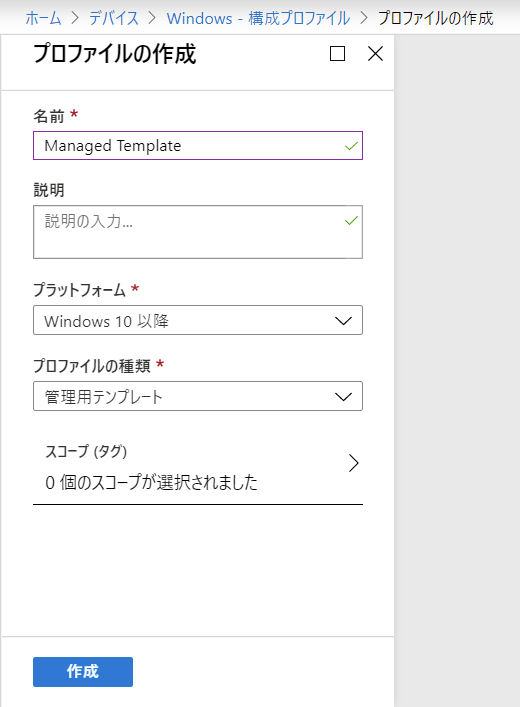Click the maximize square icon of the panel
The width and height of the screenshot is (520, 707).
[x=337, y=54]
